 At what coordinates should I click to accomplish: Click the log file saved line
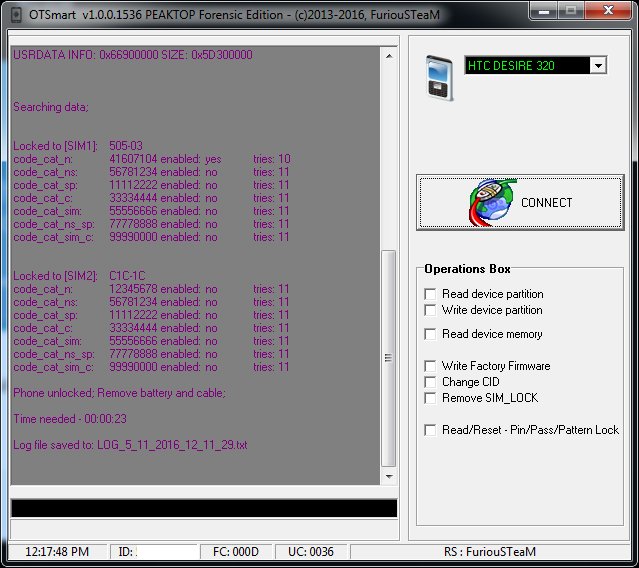point(130,444)
